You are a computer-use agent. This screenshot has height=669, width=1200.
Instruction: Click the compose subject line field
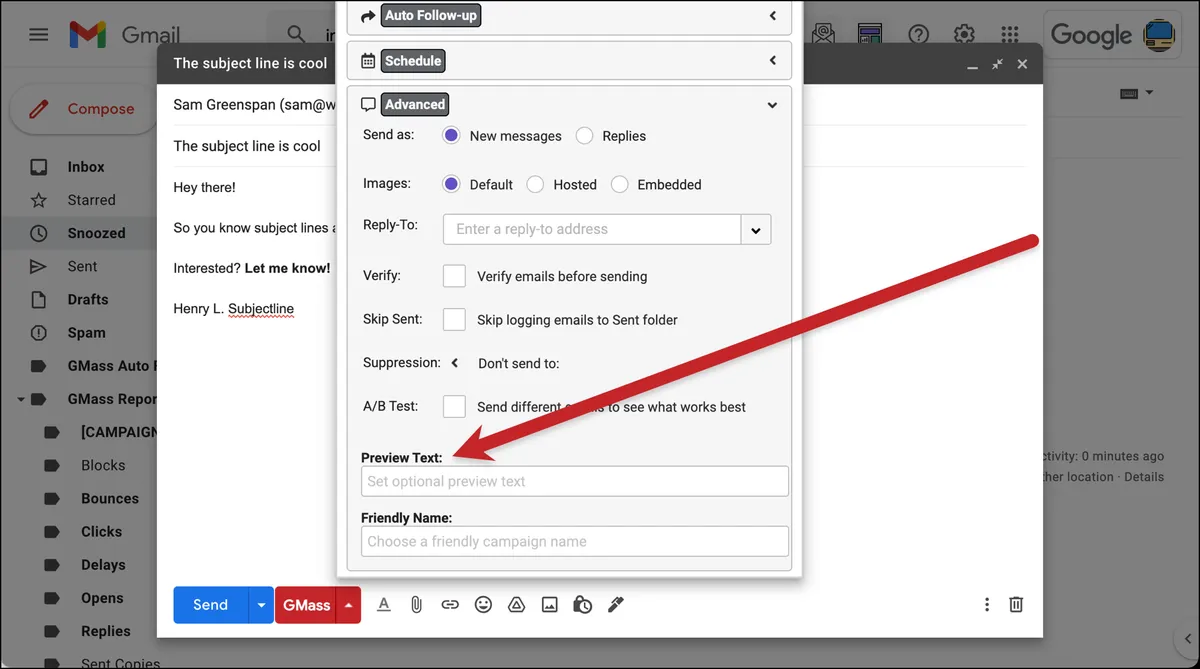tap(247, 146)
